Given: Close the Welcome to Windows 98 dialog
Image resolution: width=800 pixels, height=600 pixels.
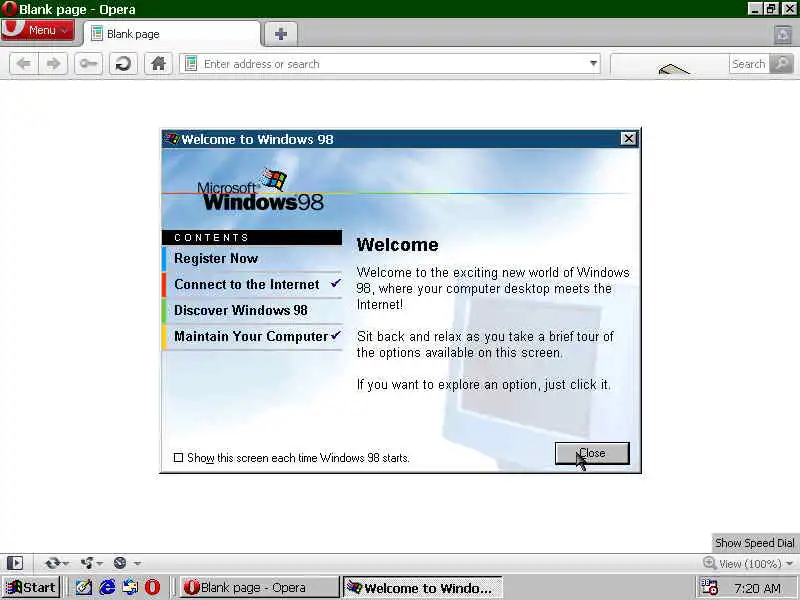Looking at the screenshot, I should [629, 139].
